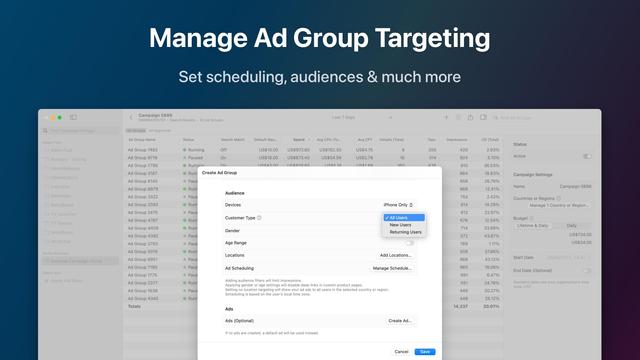Click the Add Locations button
Screen dimensions: 640x360
(396, 255)
